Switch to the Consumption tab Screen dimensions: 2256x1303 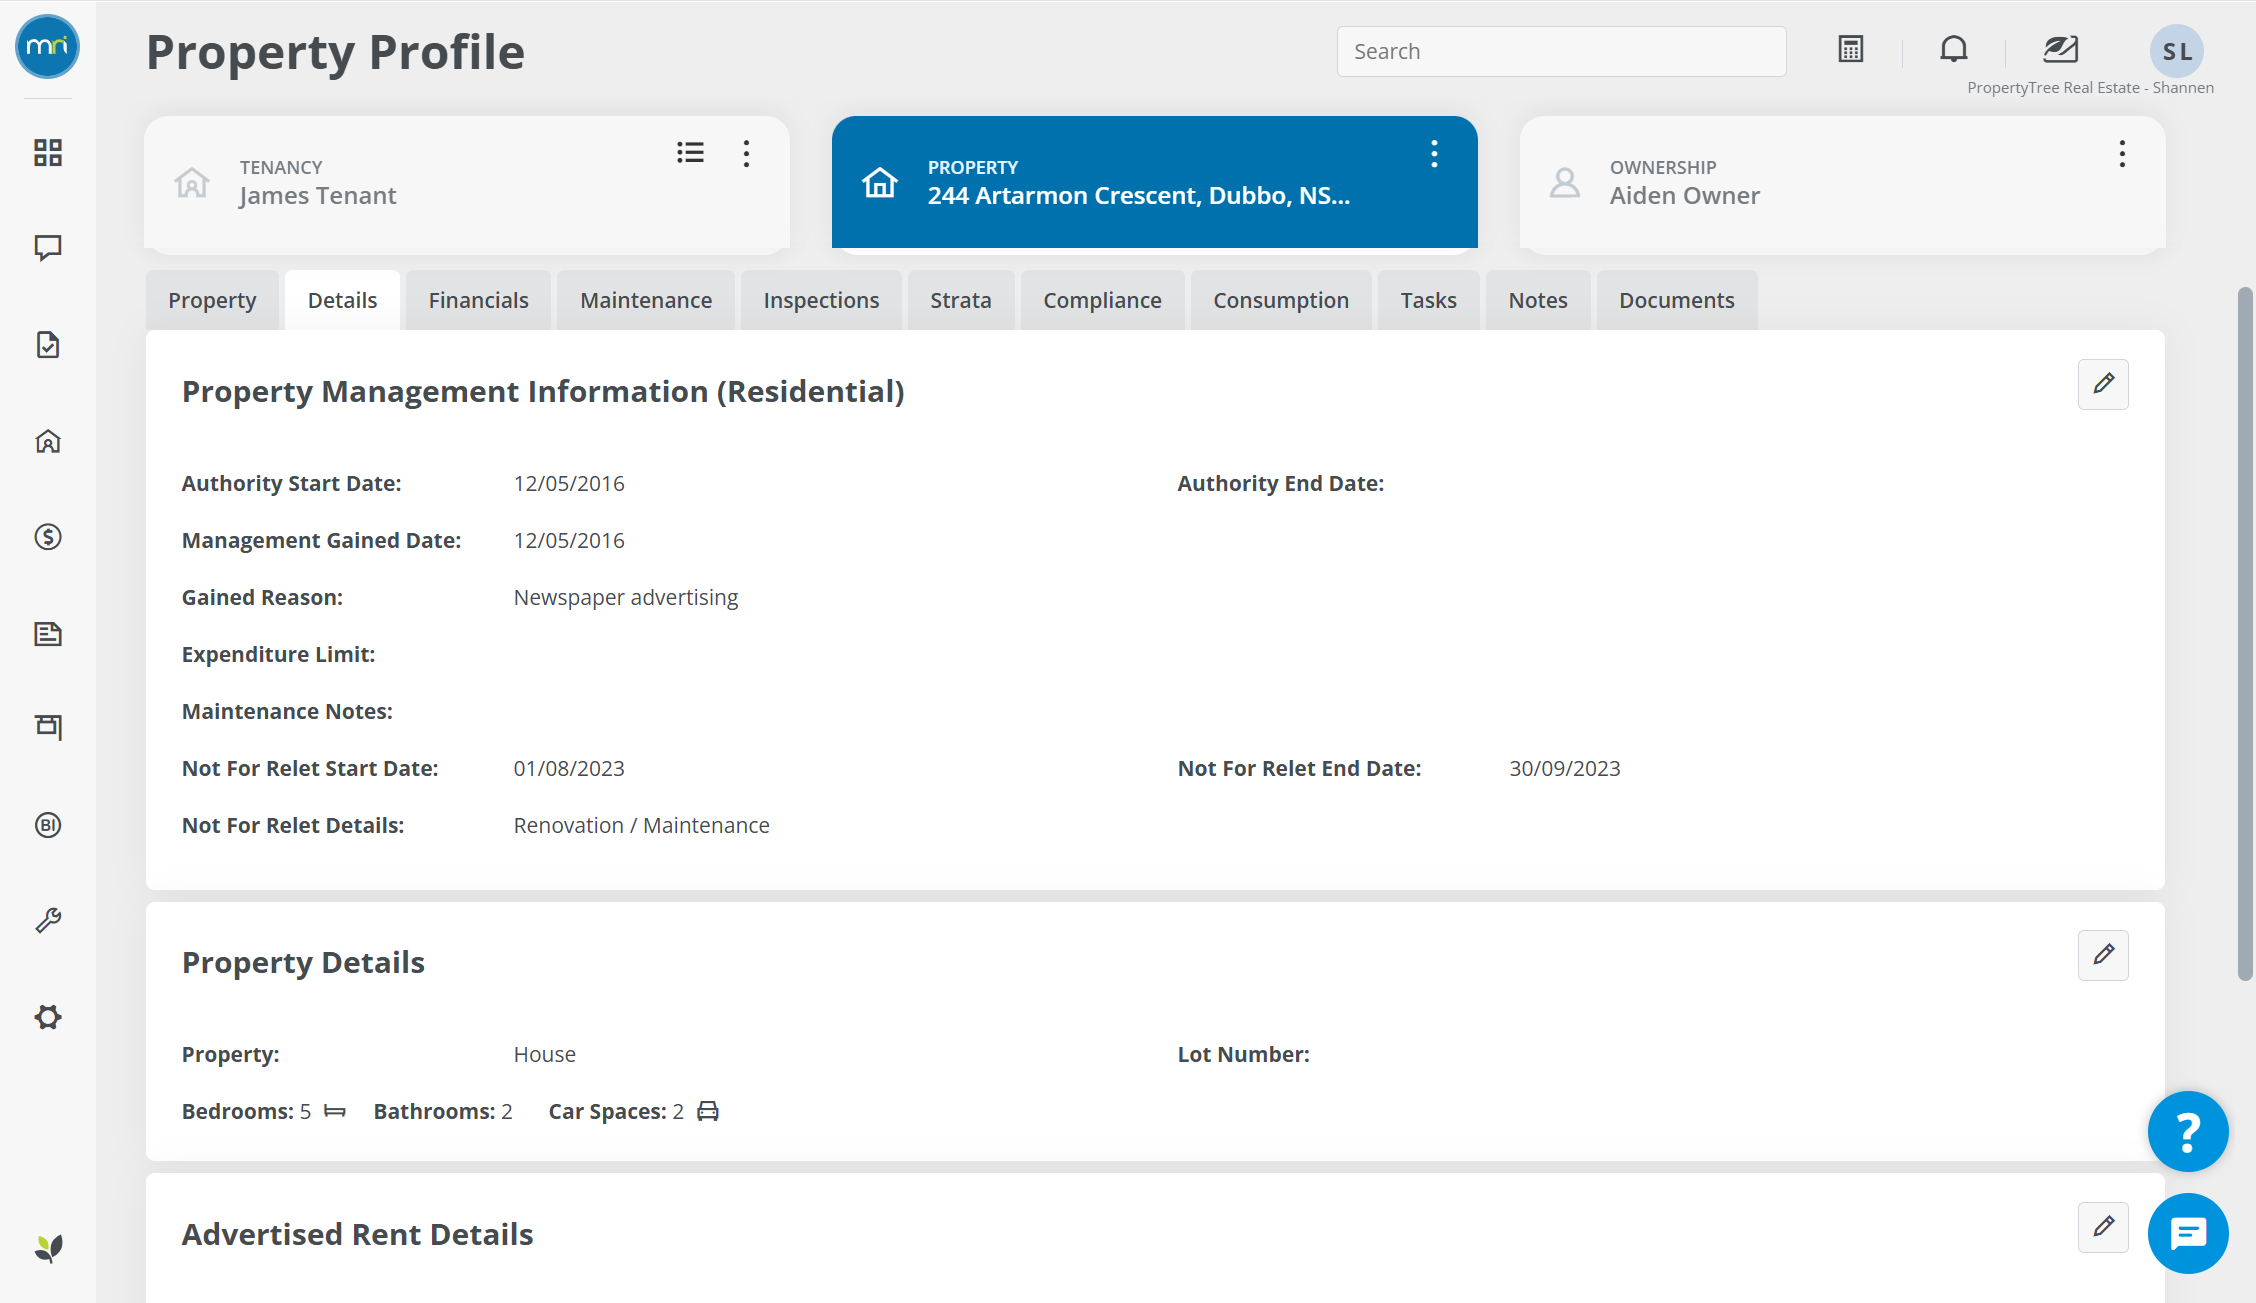[x=1281, y=300]
